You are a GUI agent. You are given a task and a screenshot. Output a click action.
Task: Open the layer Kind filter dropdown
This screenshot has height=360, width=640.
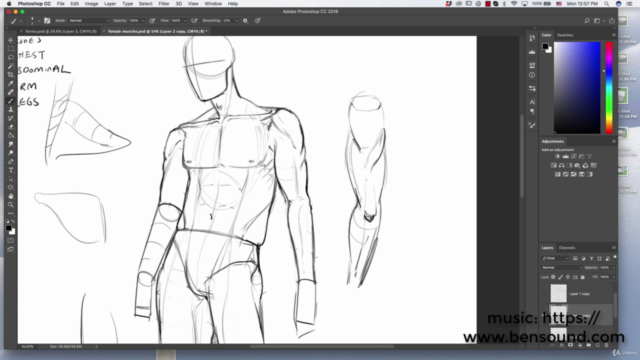point(555,258)
